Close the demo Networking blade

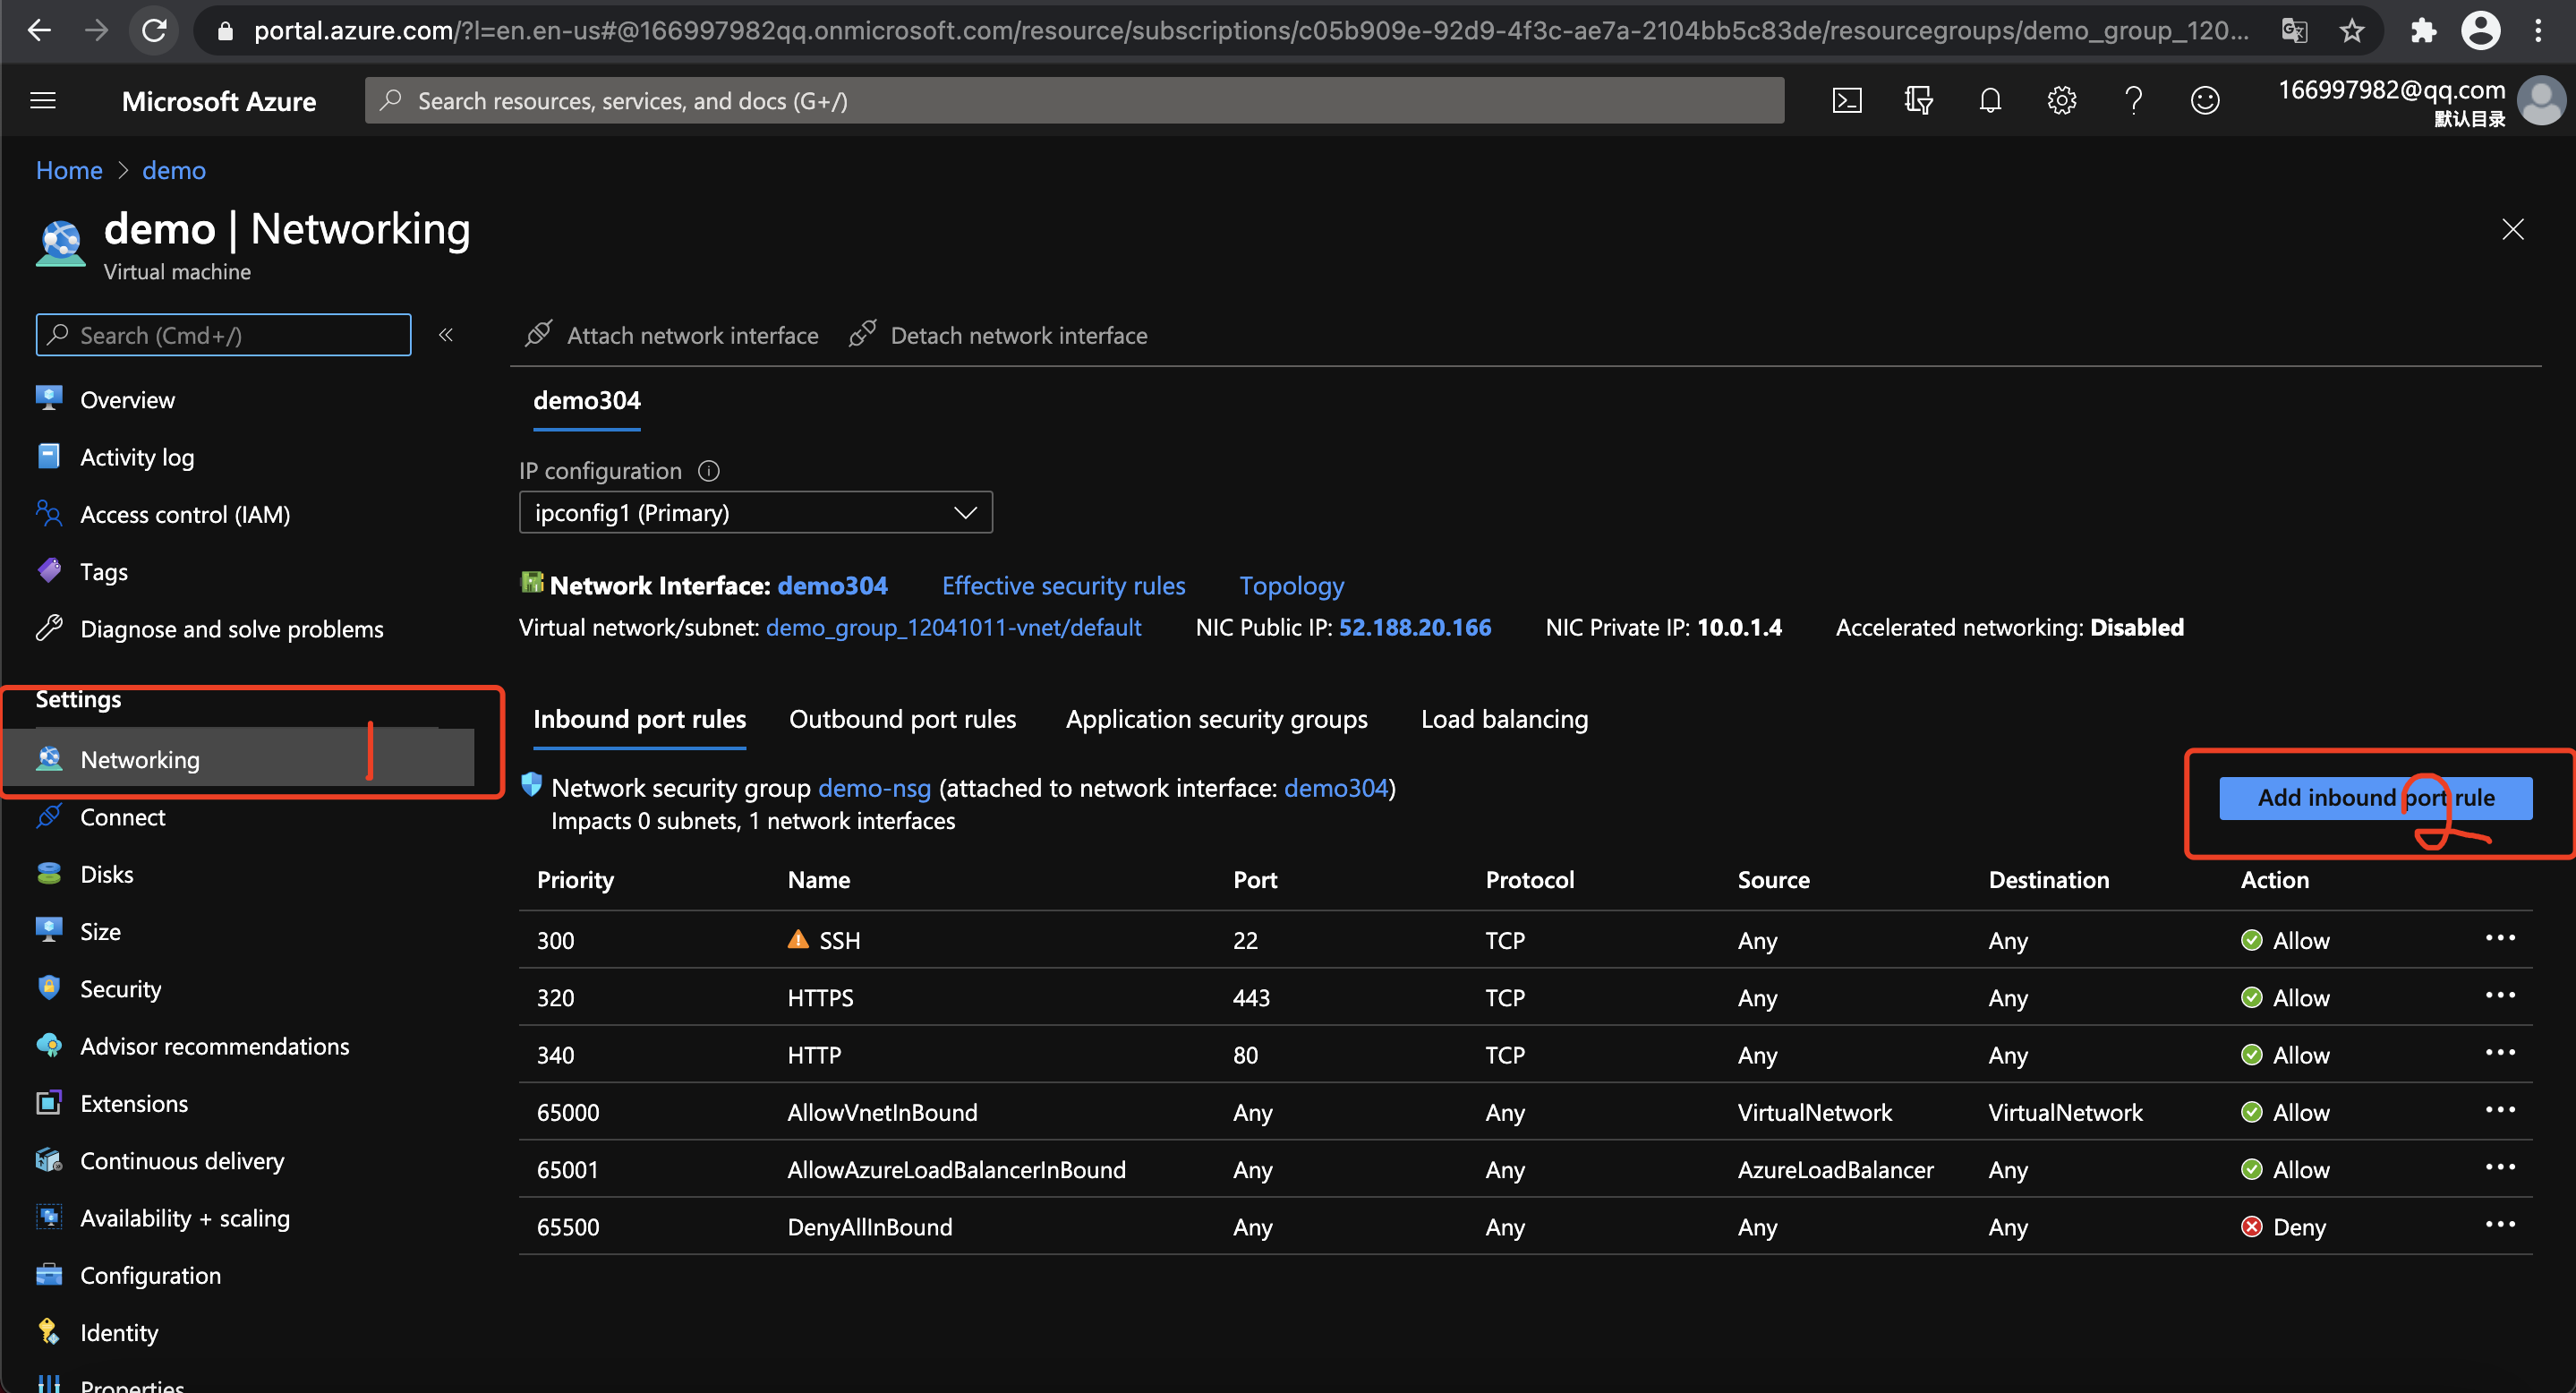pyautogui.click(x=2512, y=230)
